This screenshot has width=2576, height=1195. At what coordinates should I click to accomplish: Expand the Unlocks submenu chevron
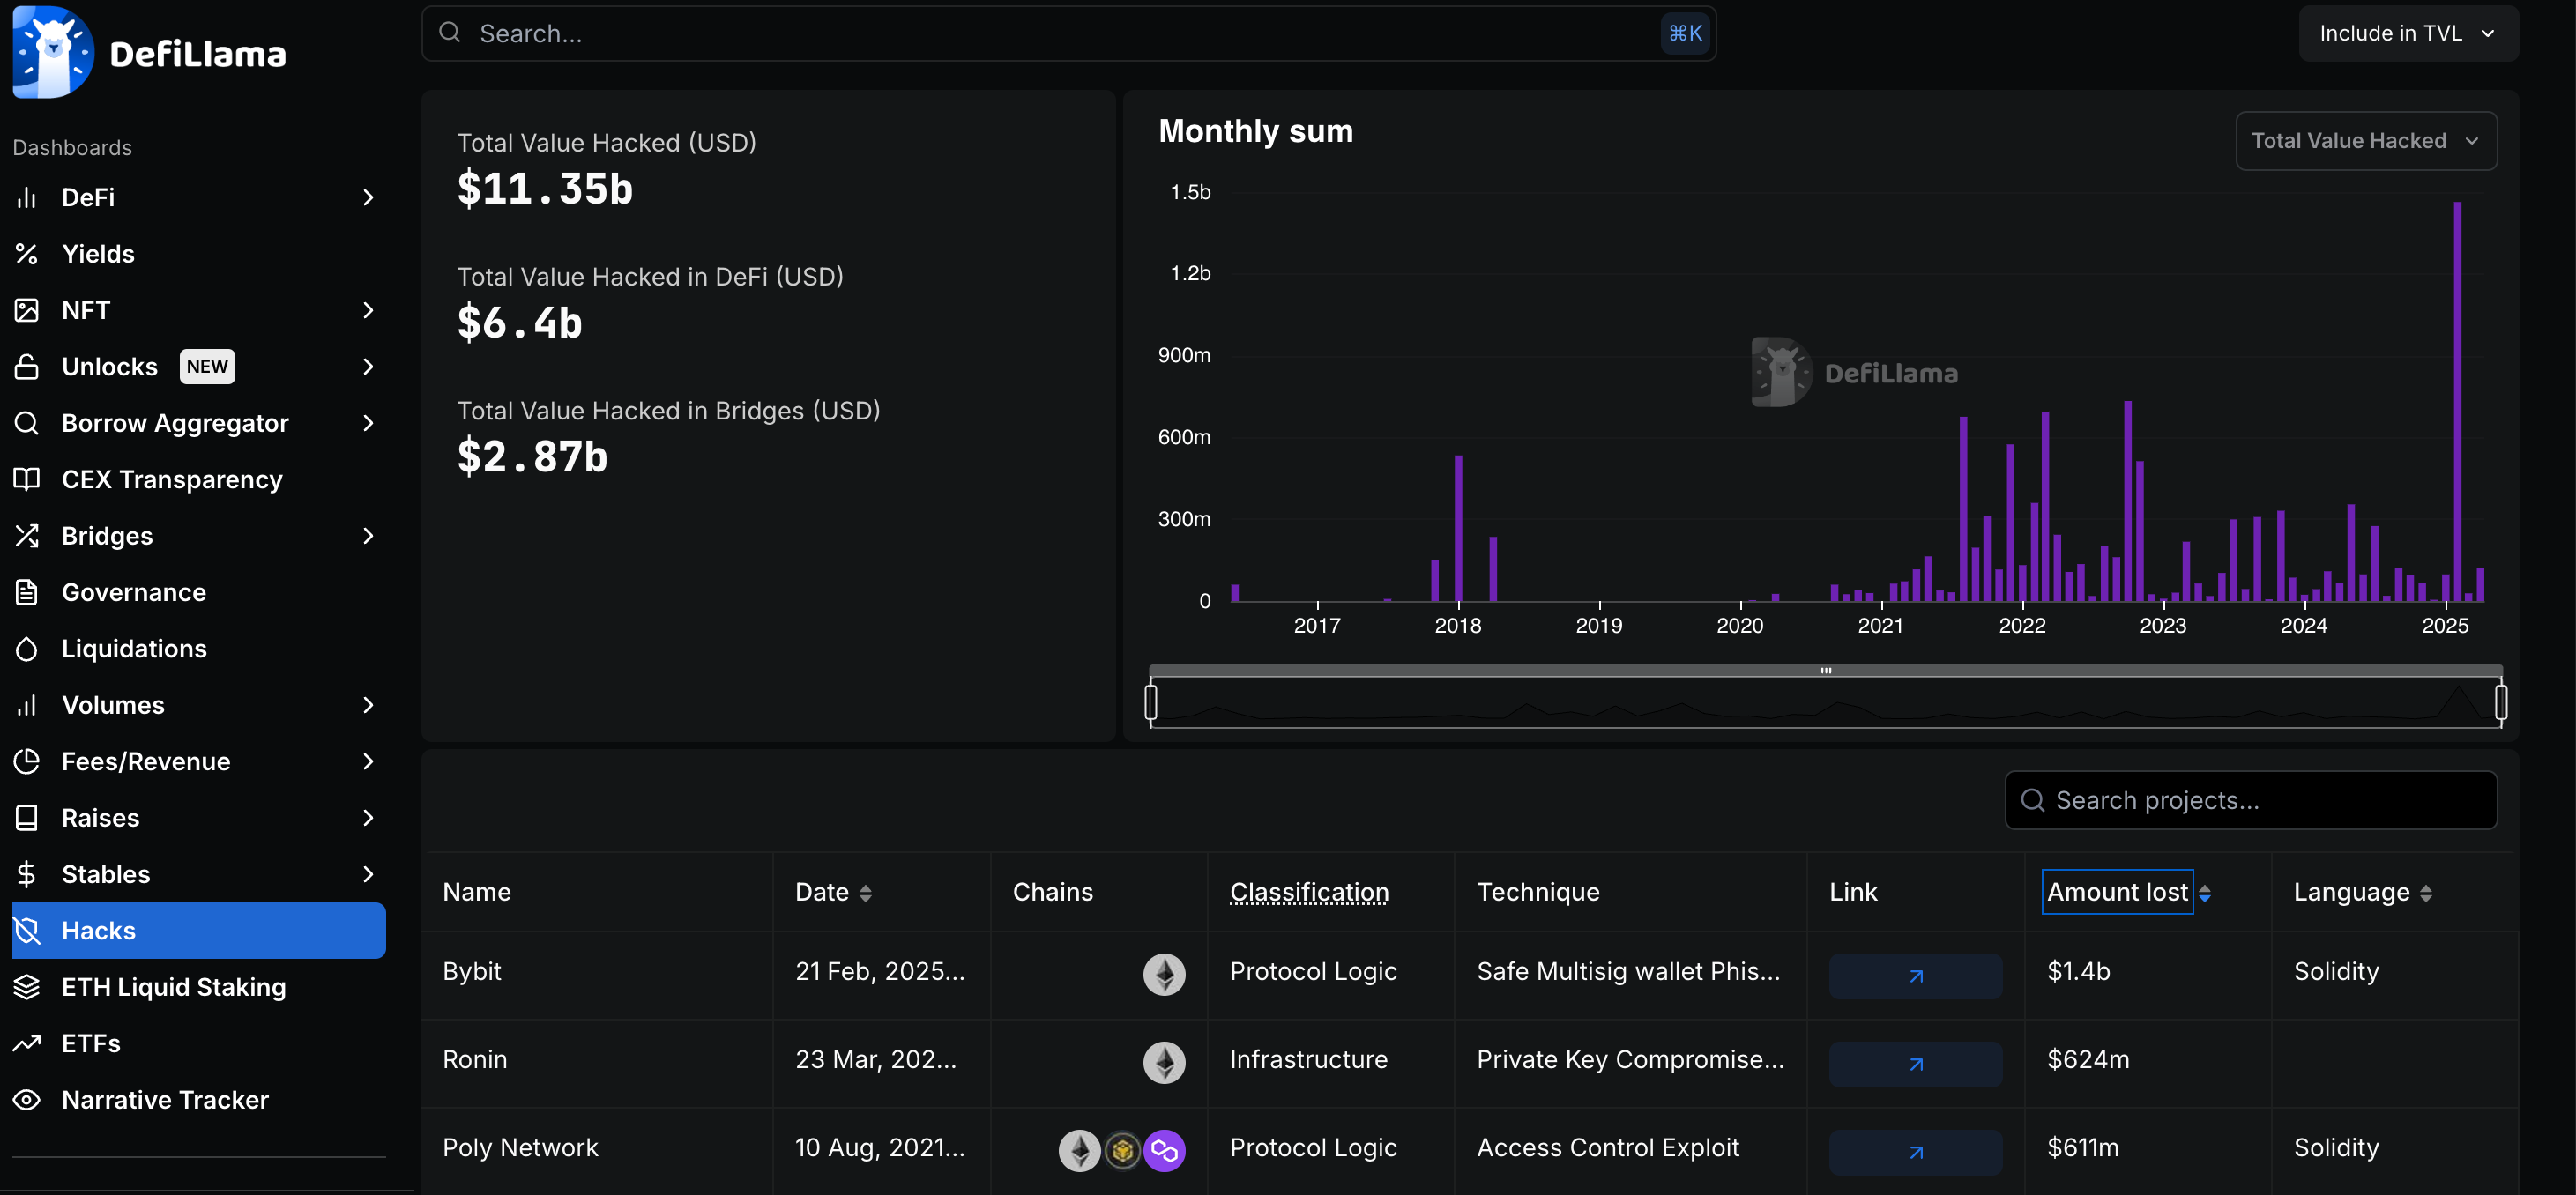click(368, 367)
